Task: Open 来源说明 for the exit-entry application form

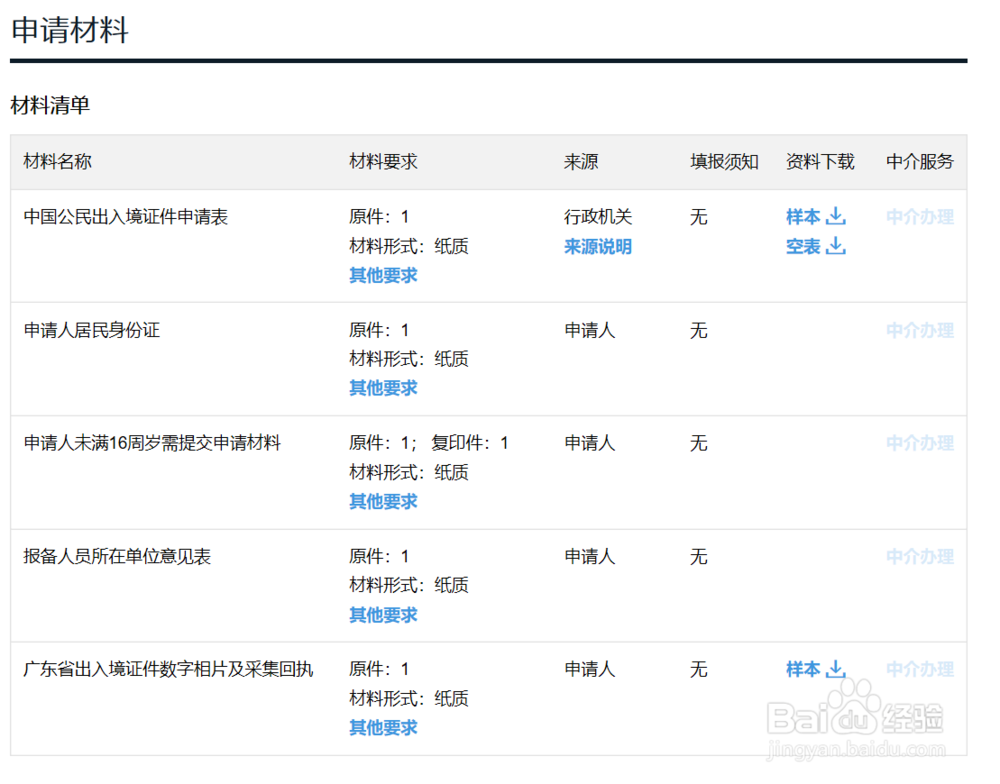Action: (596, 247)
